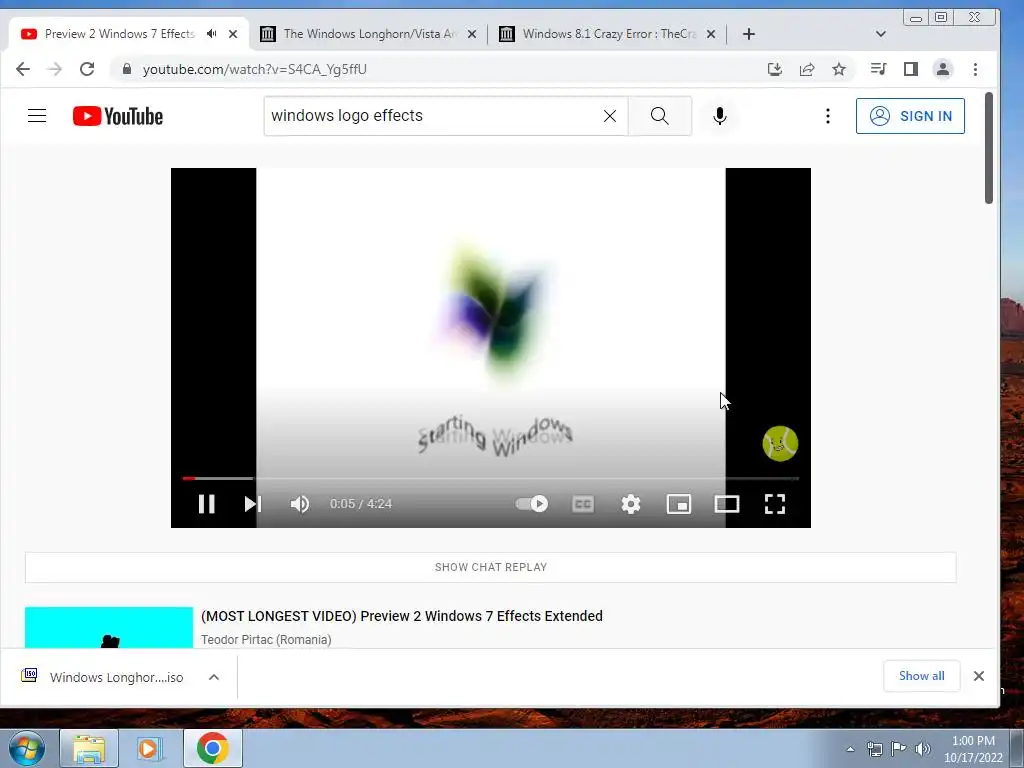Screen dimensions: 1024x768
Task: Open the system volume tray icon
Action: coord(923,749)
